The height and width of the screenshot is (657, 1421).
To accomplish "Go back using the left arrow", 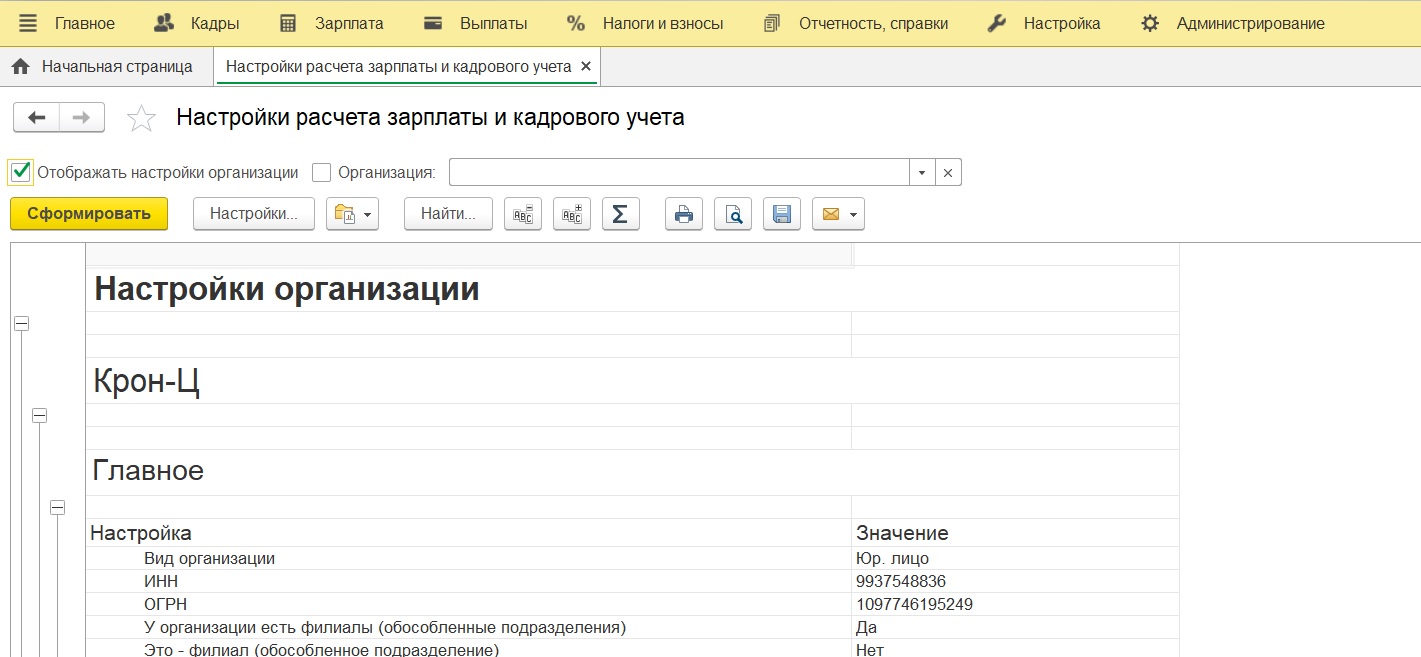I will pyautogui.click(x=37, y=118).
